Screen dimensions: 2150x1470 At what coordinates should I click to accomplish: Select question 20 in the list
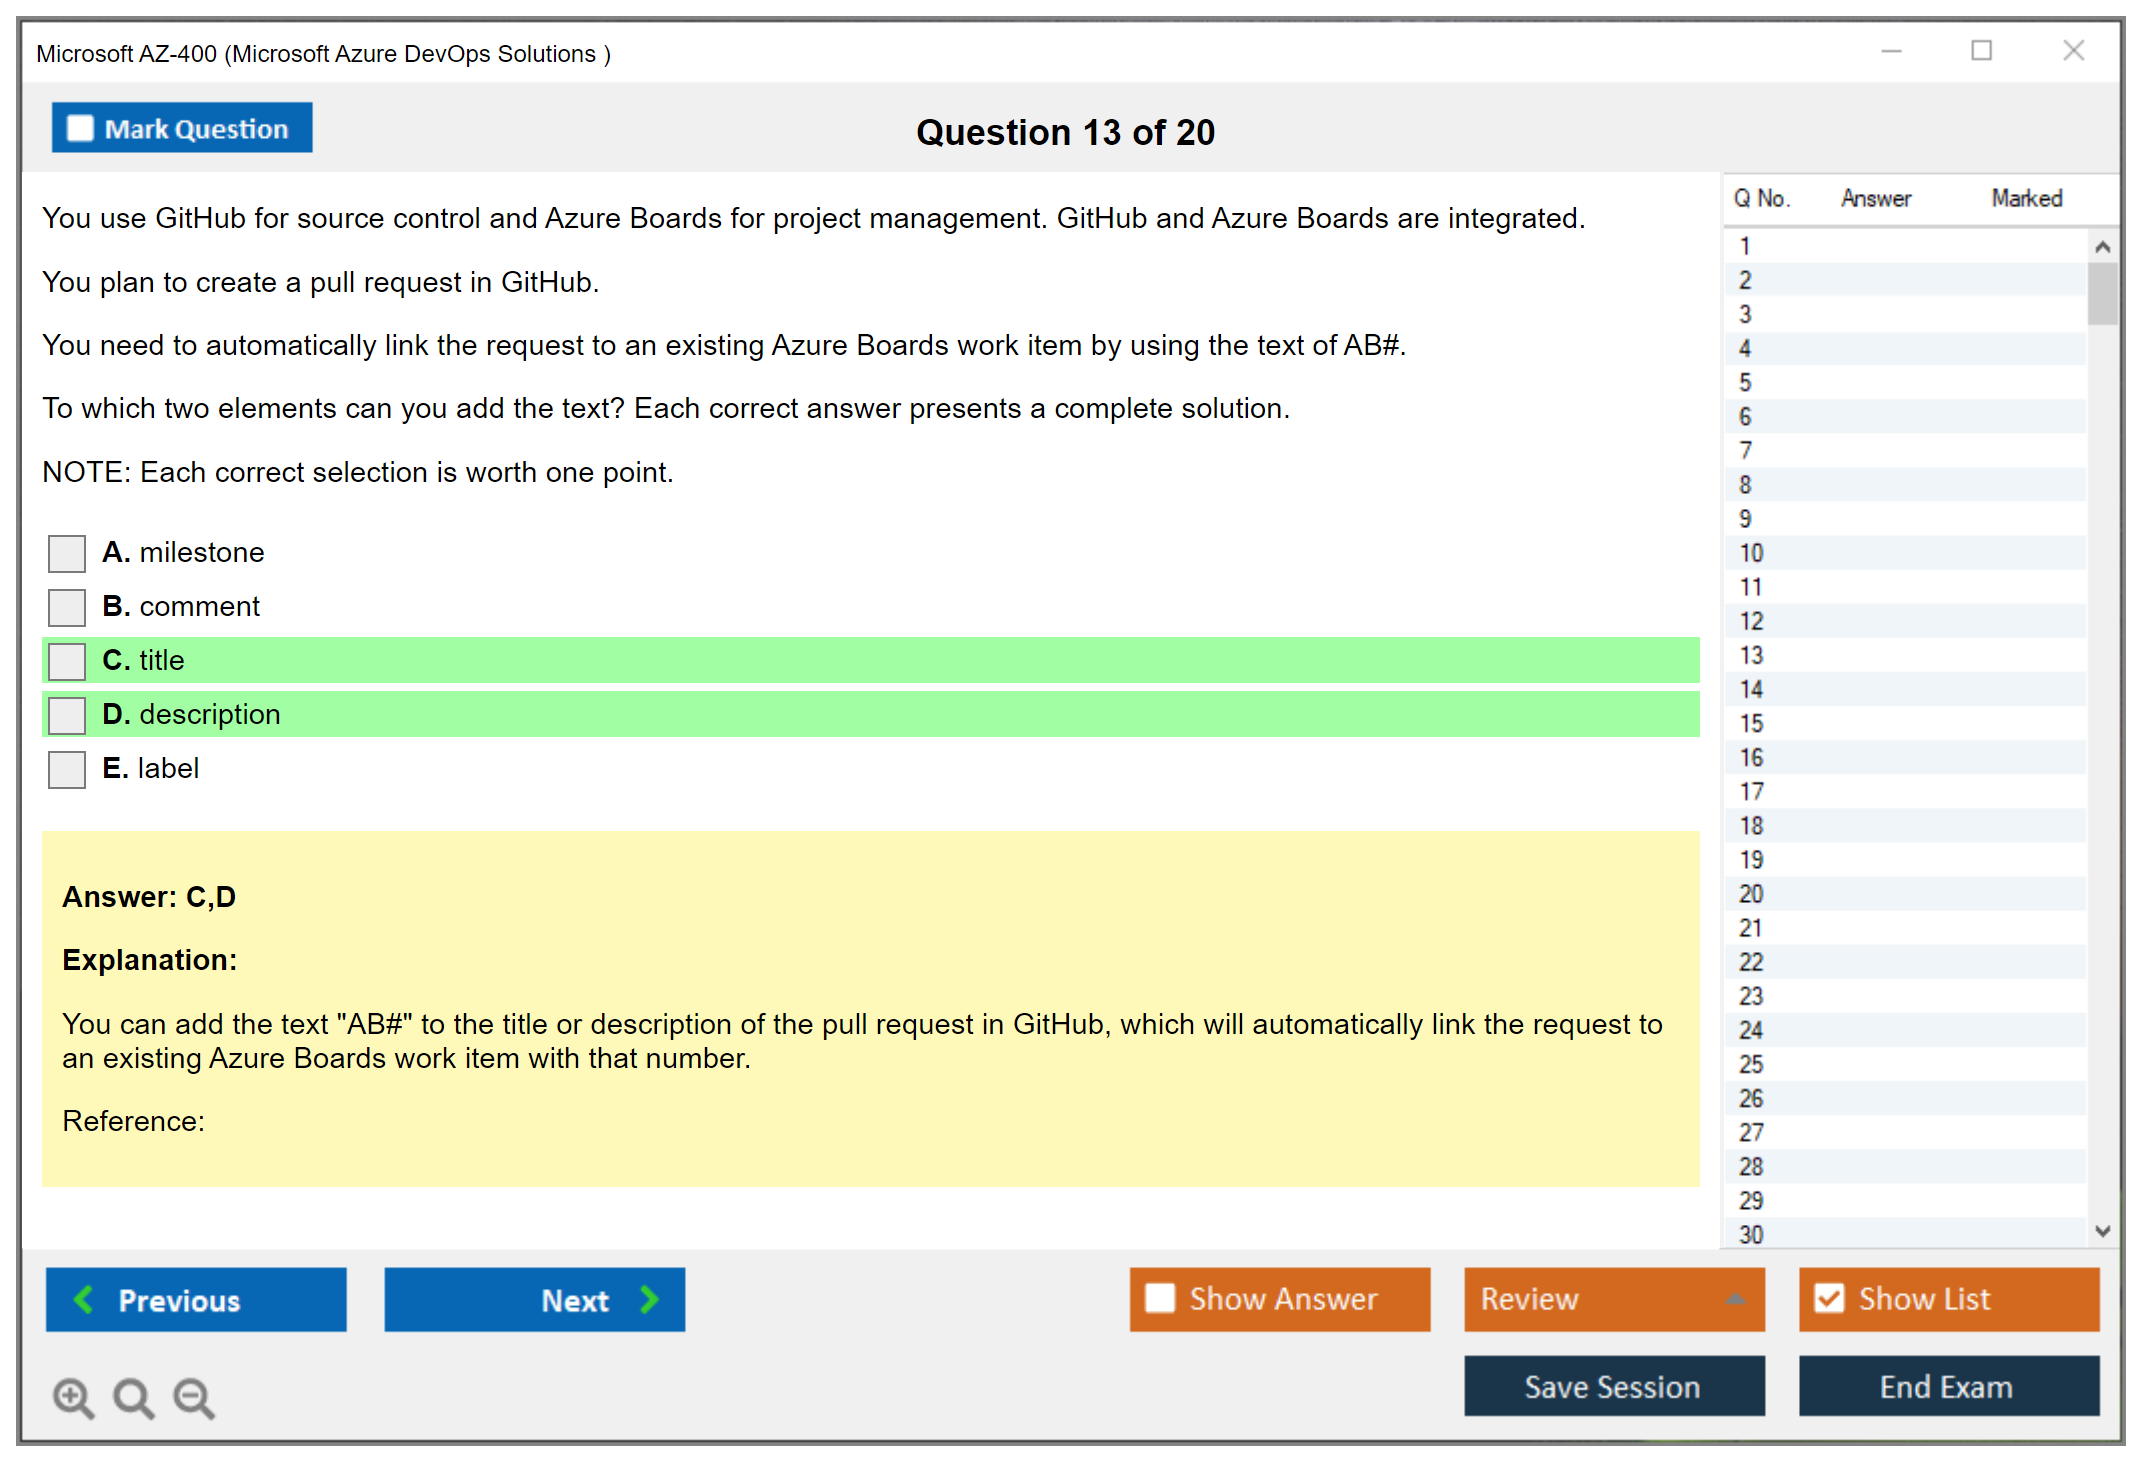tap(1751, 894)
